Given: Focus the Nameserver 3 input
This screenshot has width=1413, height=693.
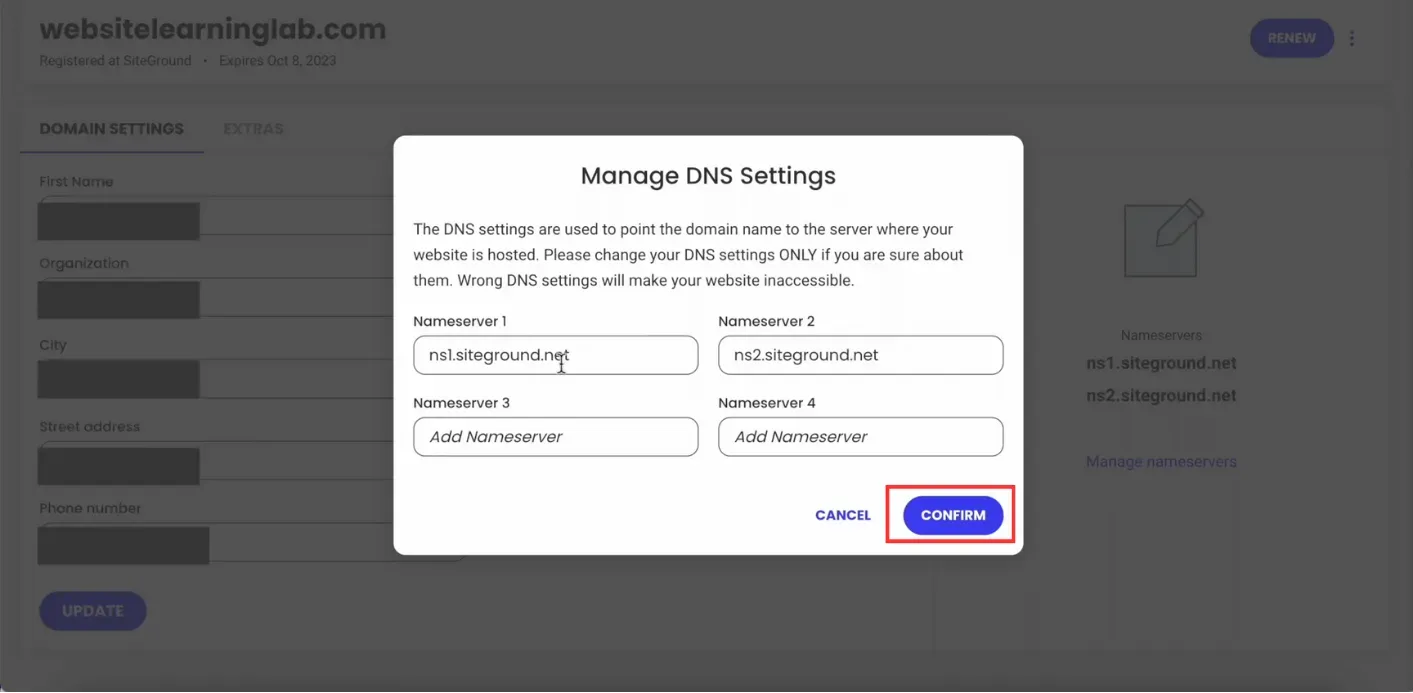Looking at the screenshot, I should click(555, 437).
